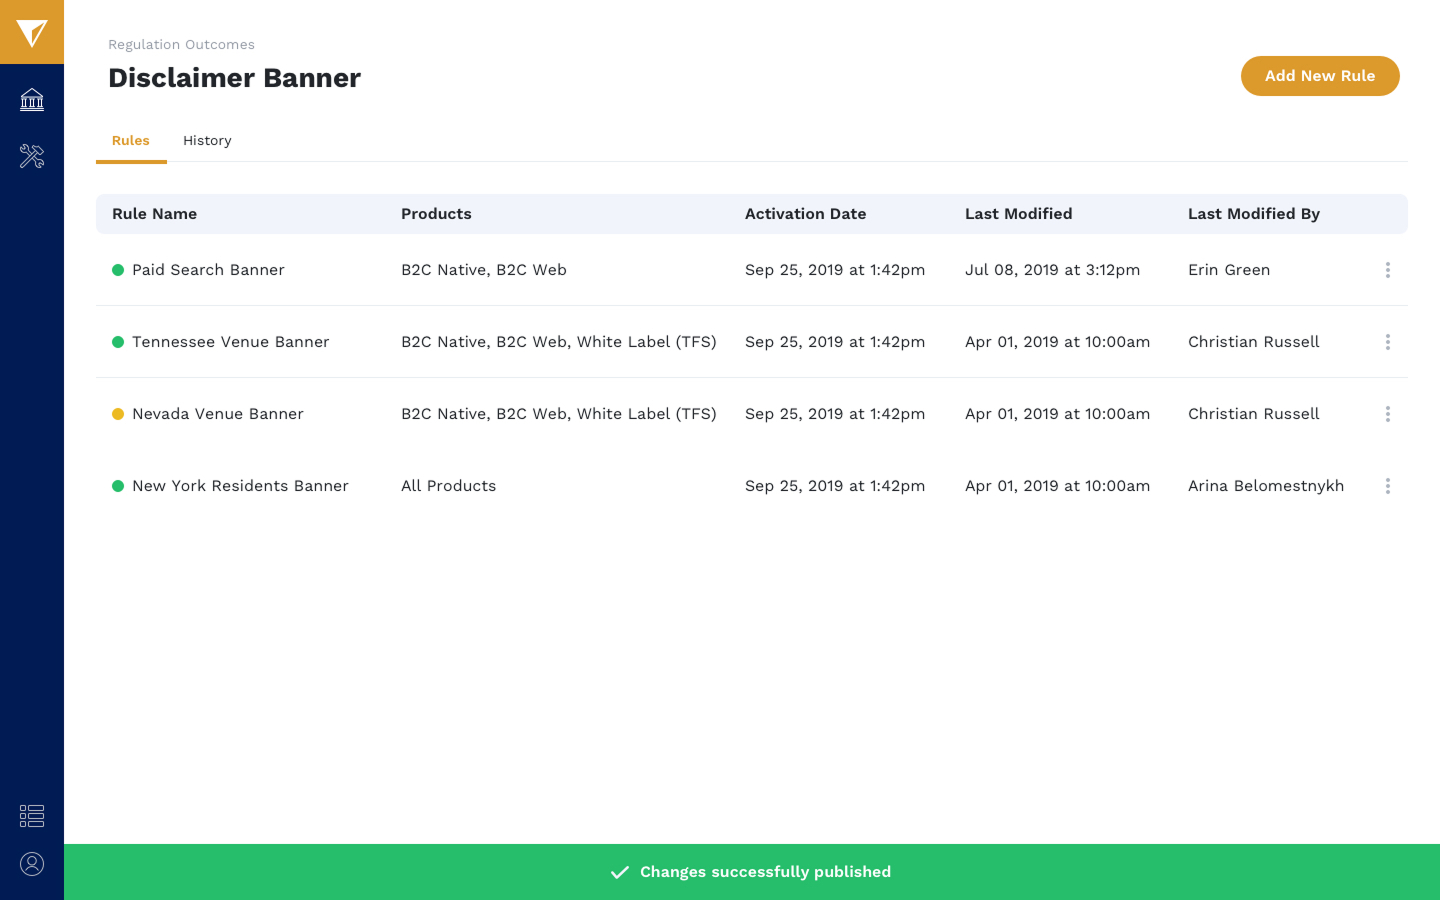Sort by Last Modified By column header

coord(1253,214)
